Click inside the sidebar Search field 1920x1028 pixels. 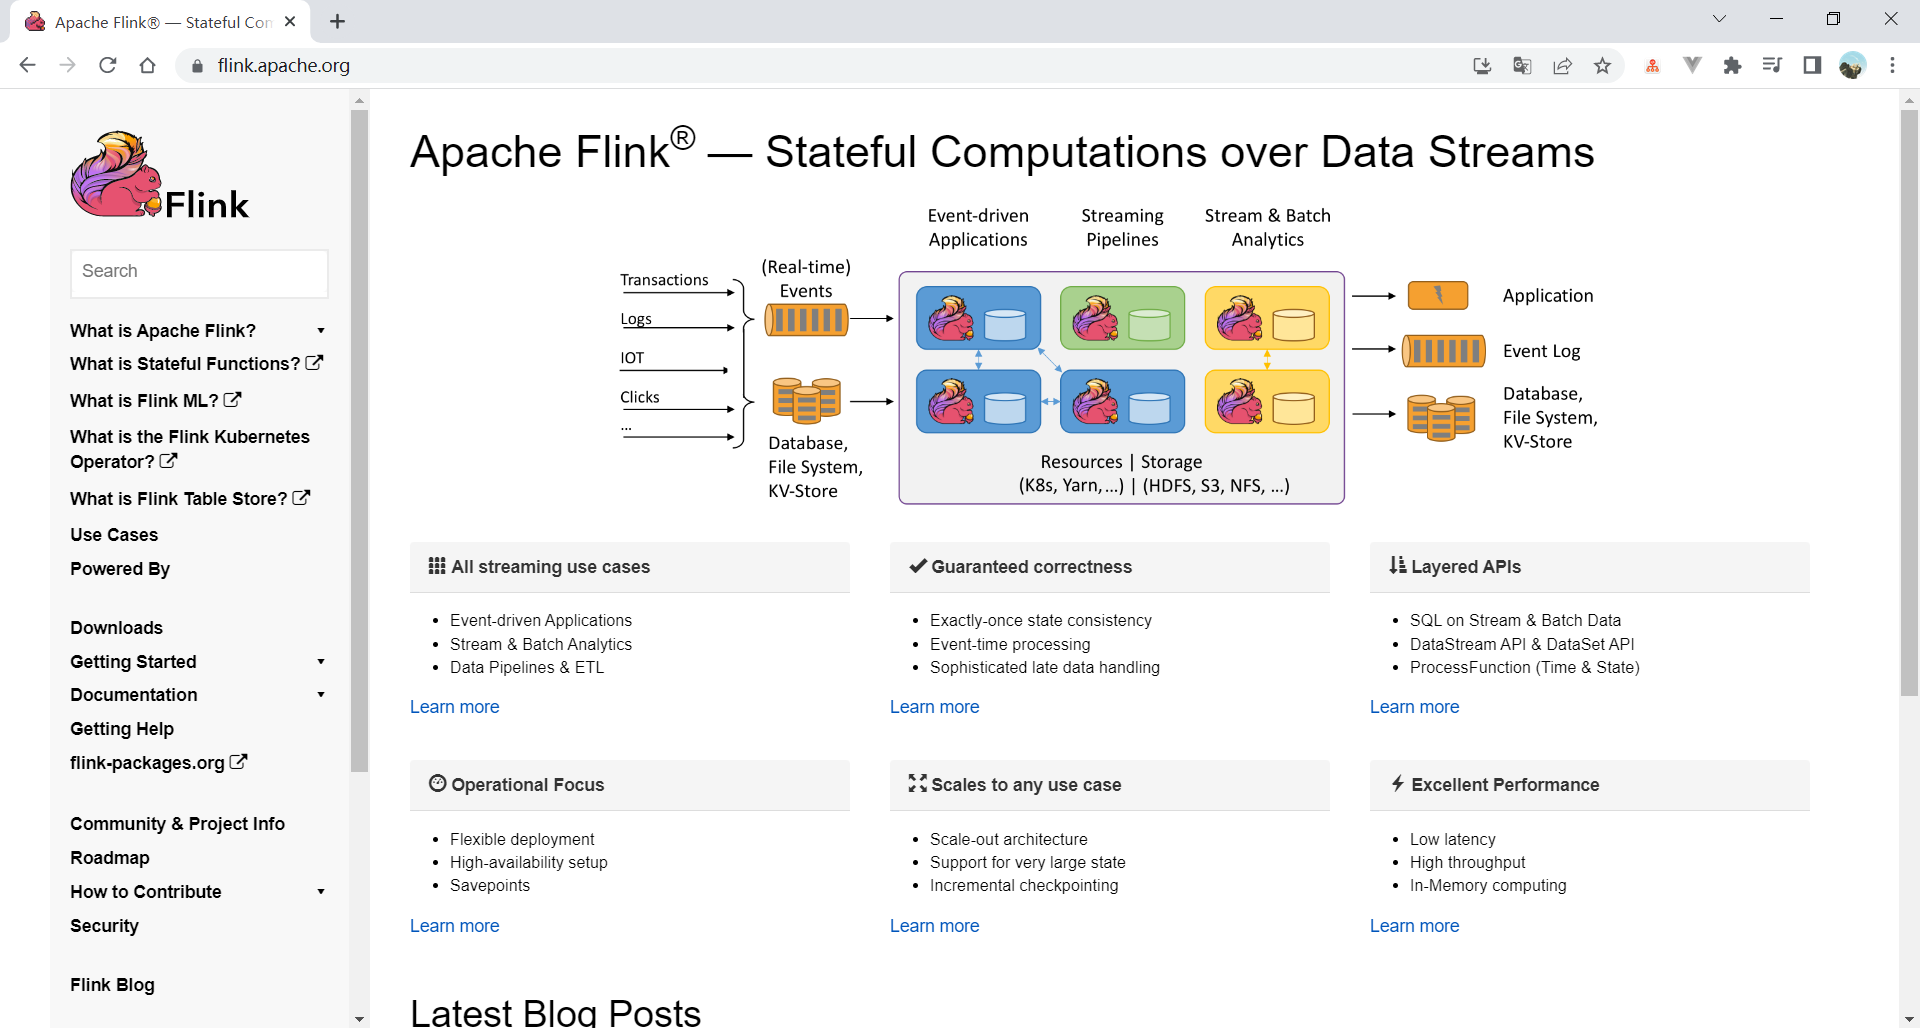pyautogui.click(x=199, y=272)
